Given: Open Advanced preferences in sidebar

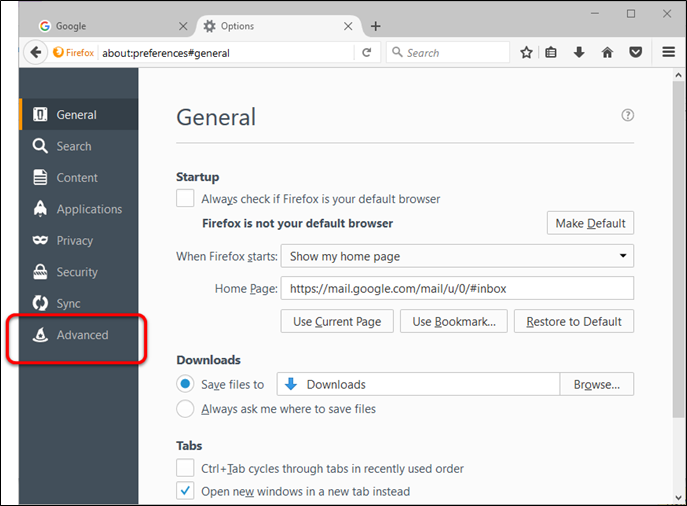Looking at the screenshot, I should (x=79, y=335).
